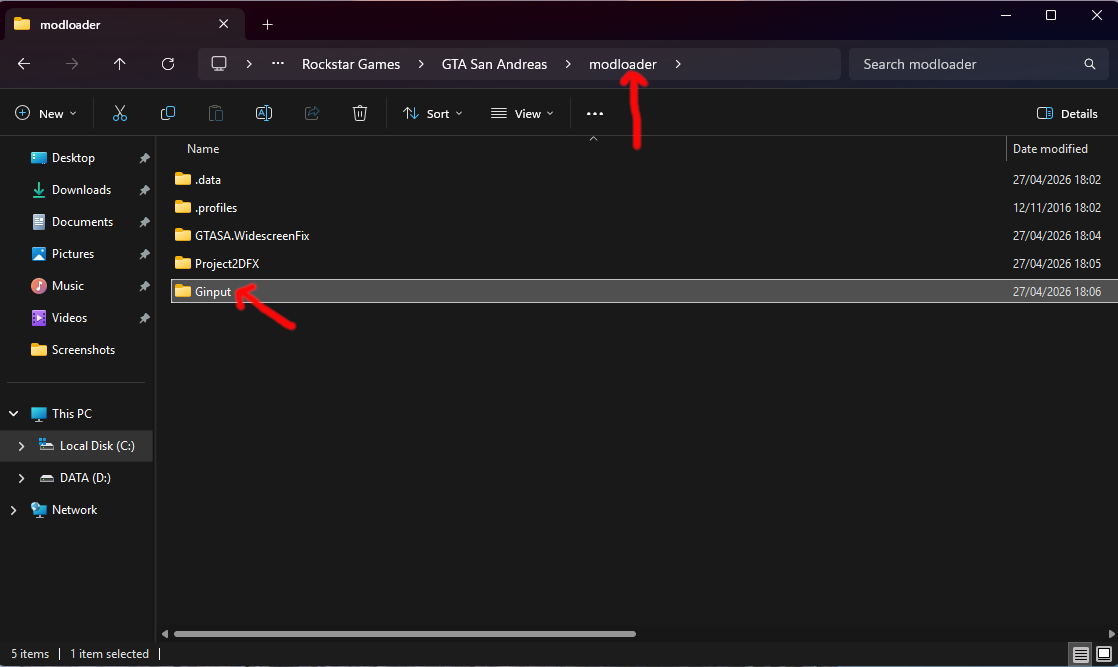Screen dimensions: 1118x667
Task: Switch to details list view icon
Action: (x=1080, y=654)
